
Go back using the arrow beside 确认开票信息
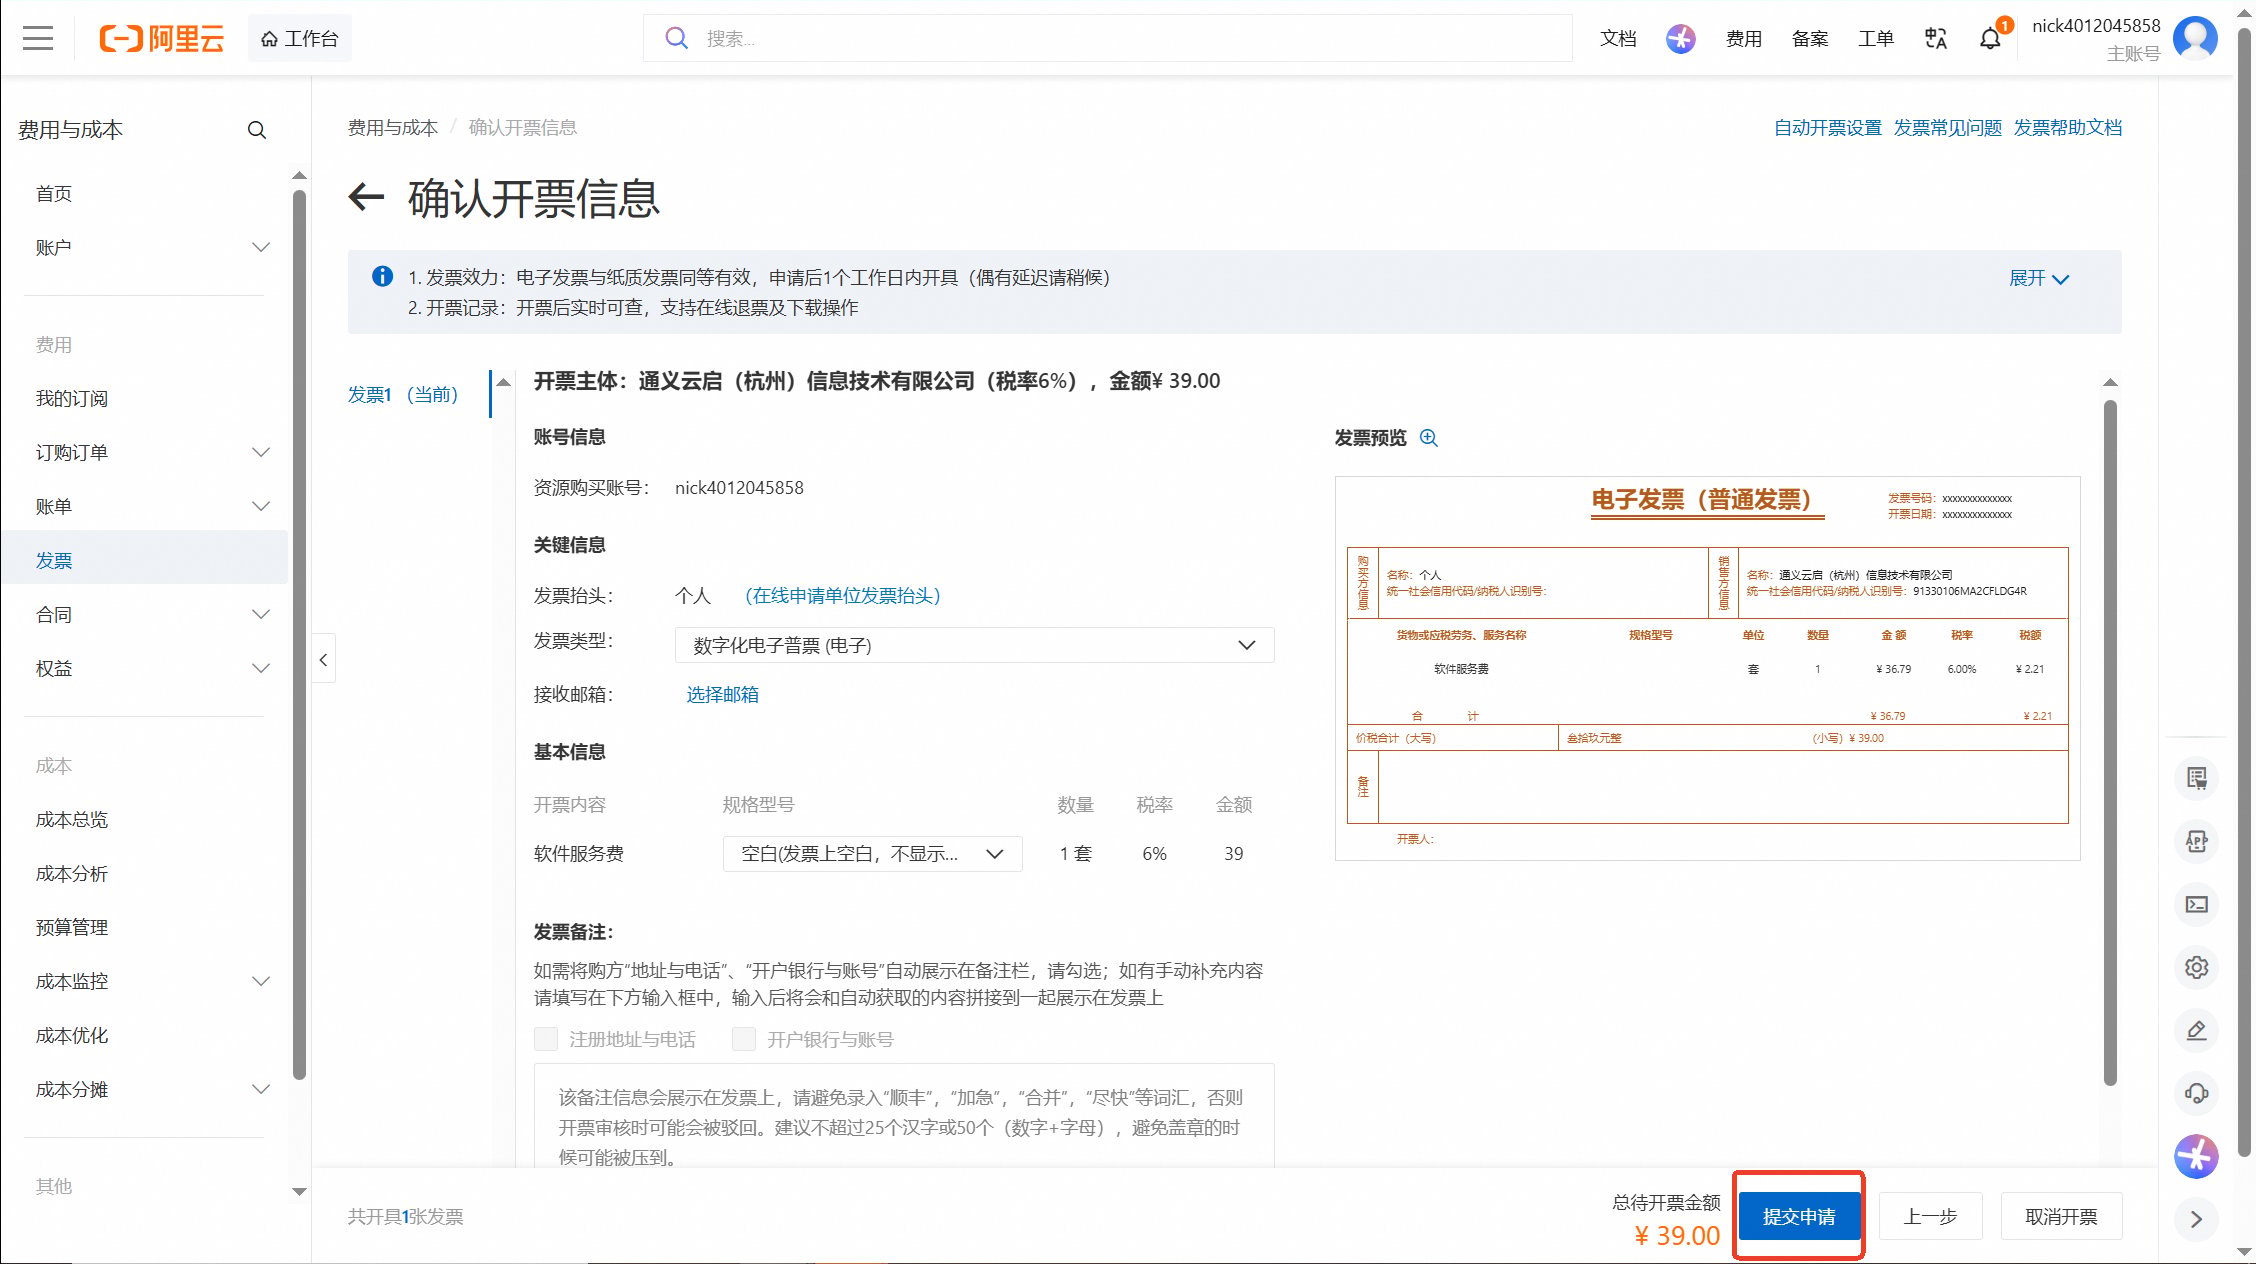coord(366,197)
